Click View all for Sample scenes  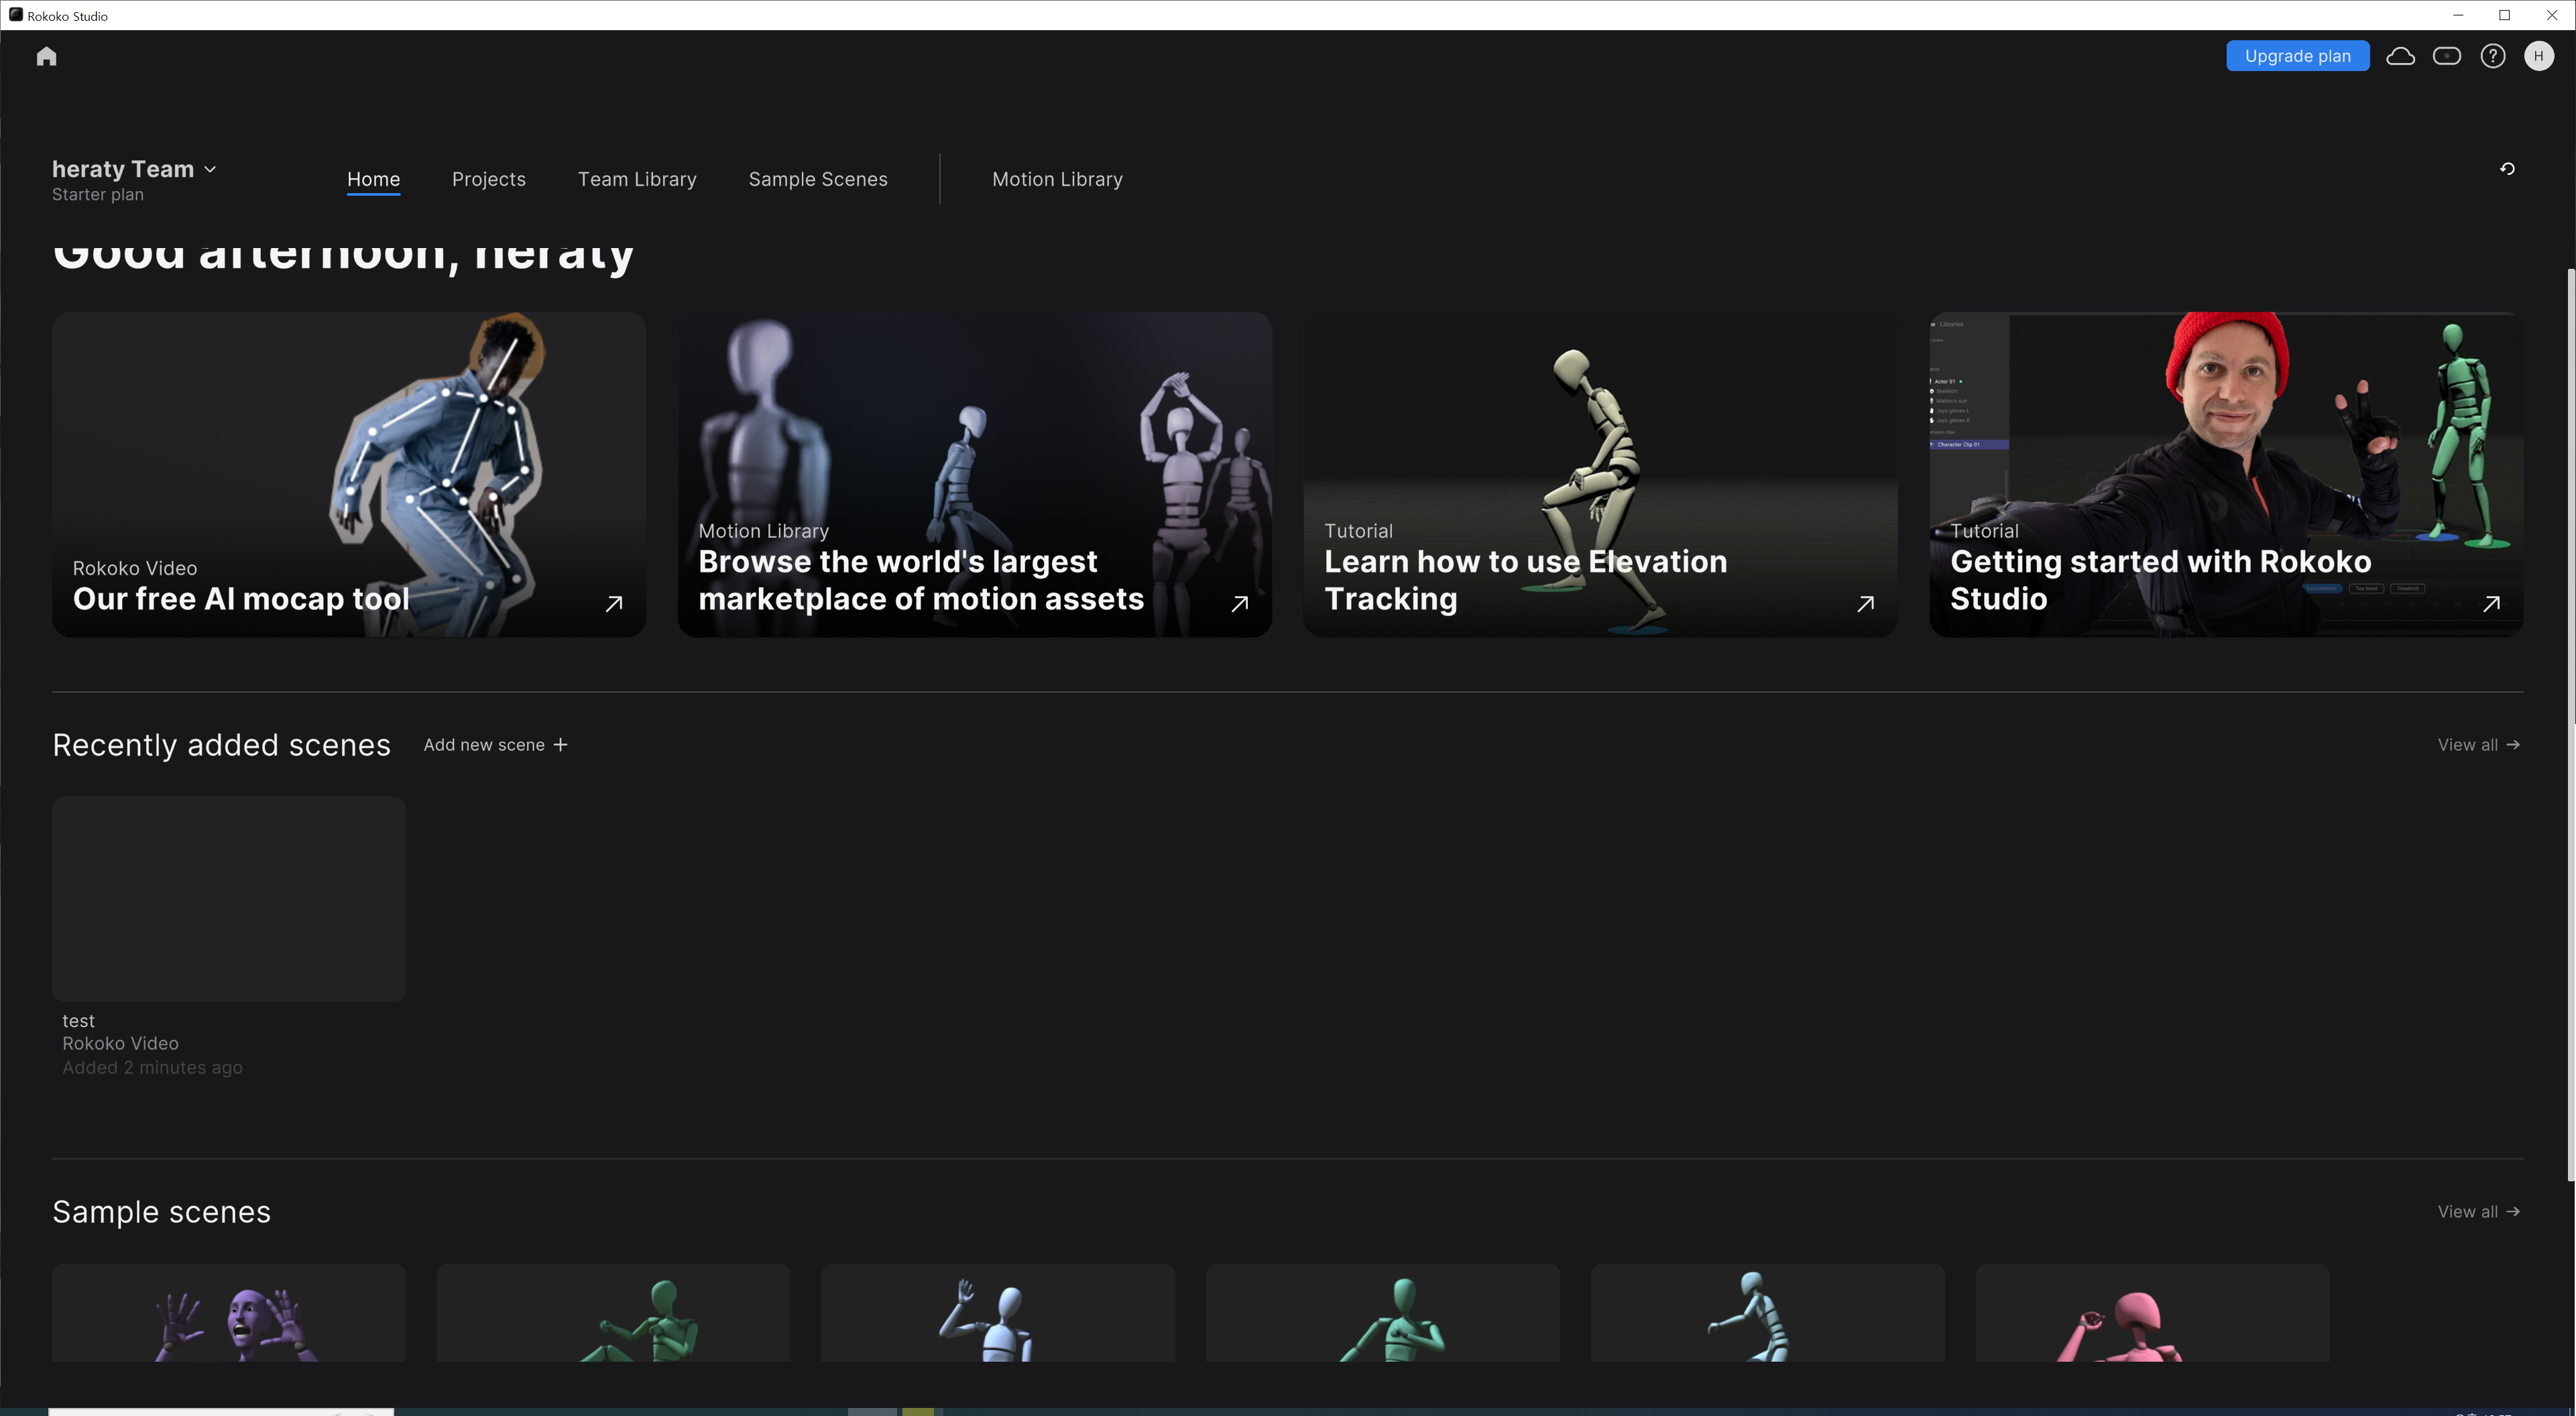pyautogui.click(x=2477, y=1212)
